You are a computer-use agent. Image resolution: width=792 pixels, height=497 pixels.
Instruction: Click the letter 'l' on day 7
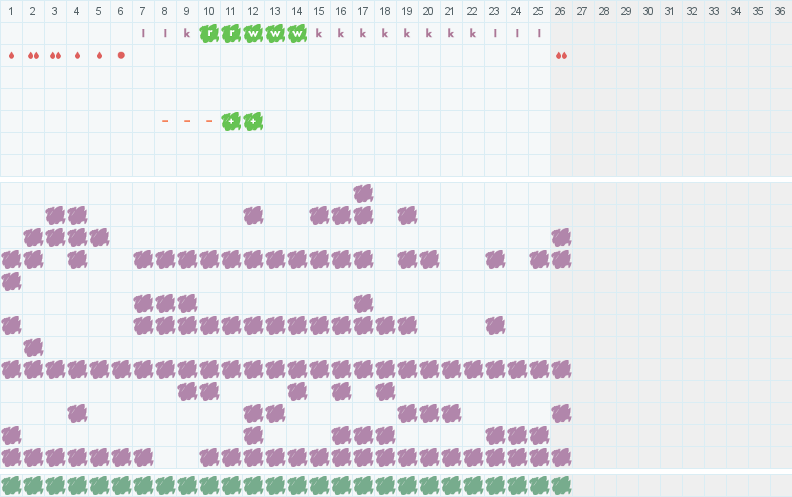coord(143,33)
